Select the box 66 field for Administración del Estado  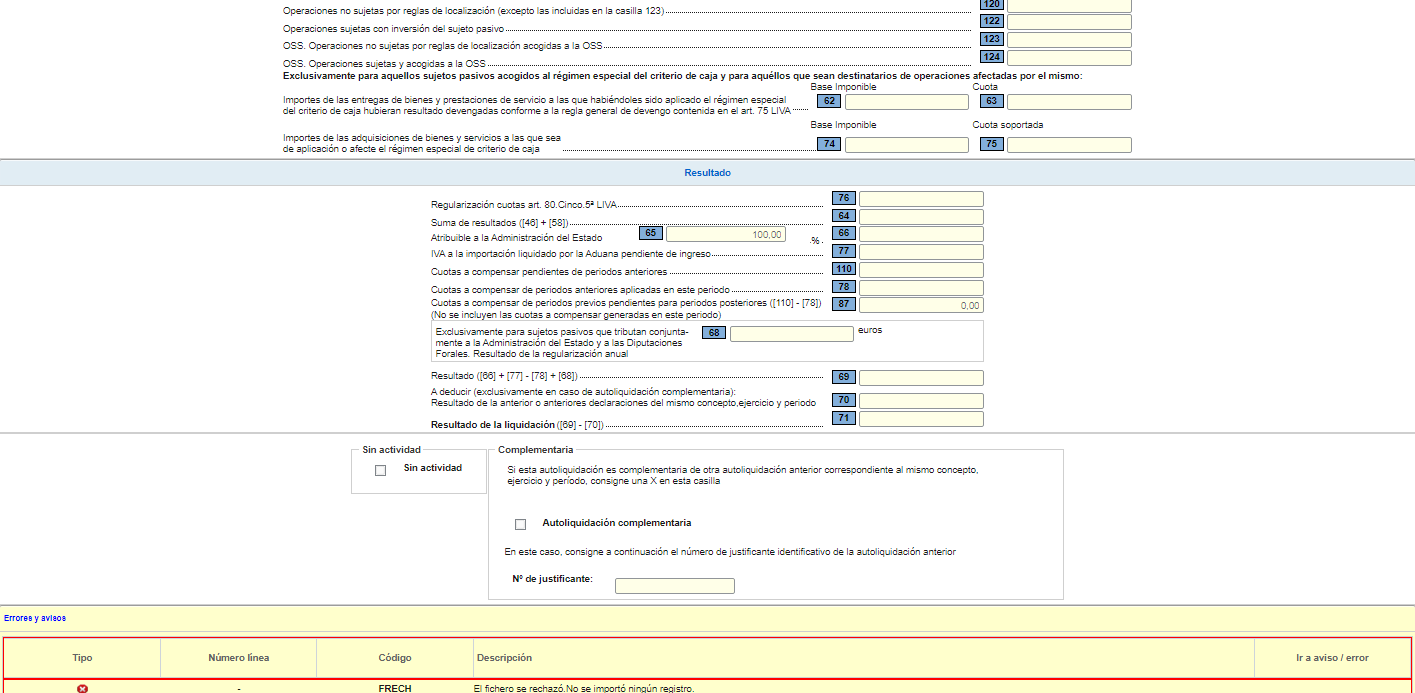tap(920, 234)
